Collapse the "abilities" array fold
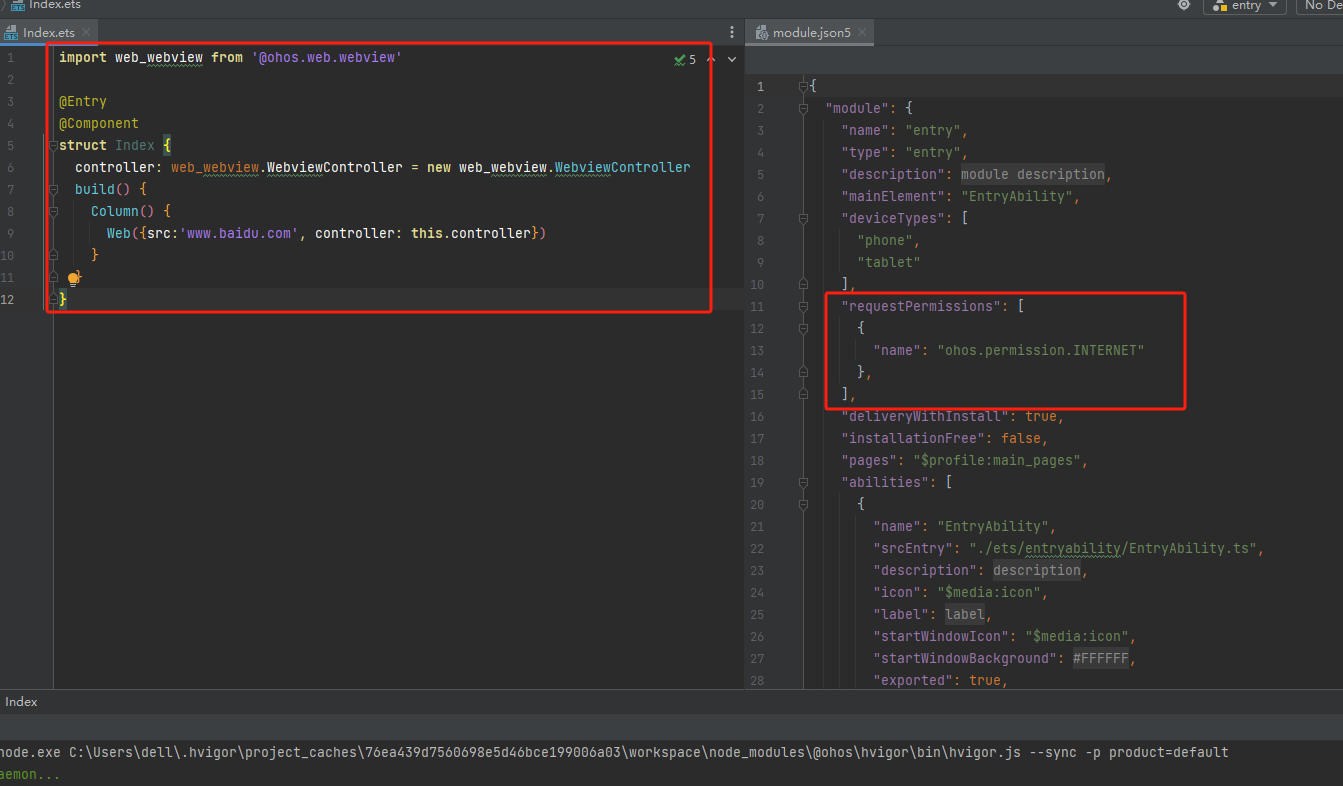 803,483
